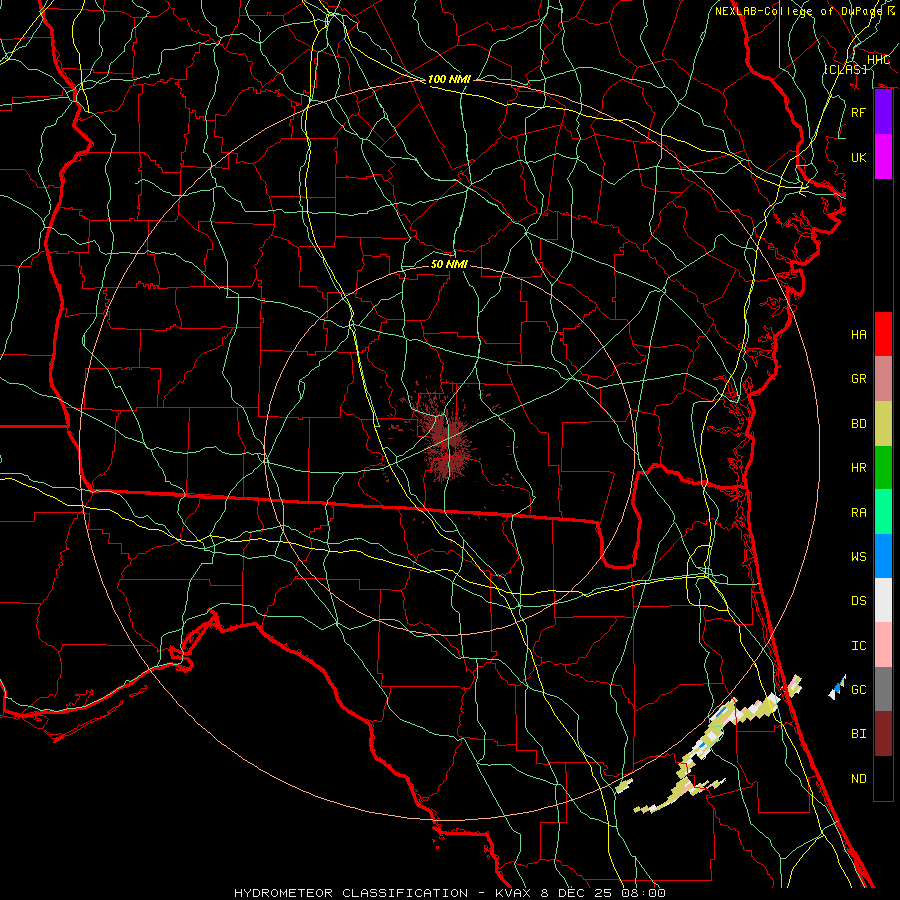Viewport: 900px width, 900px height.
Task: Click the IC light pink legend swatch
Action: point(883,645)
